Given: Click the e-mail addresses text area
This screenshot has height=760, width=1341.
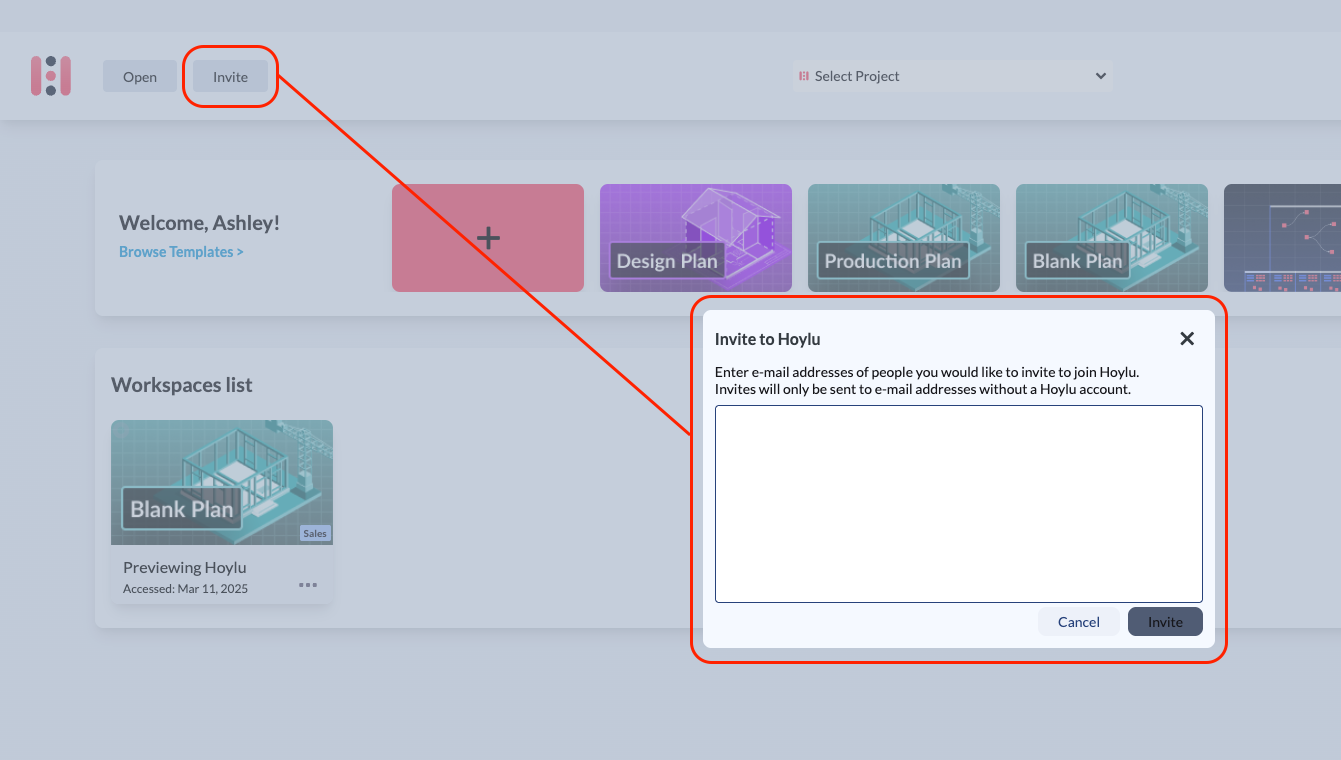Looking at the screenshot, I should [959, 504].
